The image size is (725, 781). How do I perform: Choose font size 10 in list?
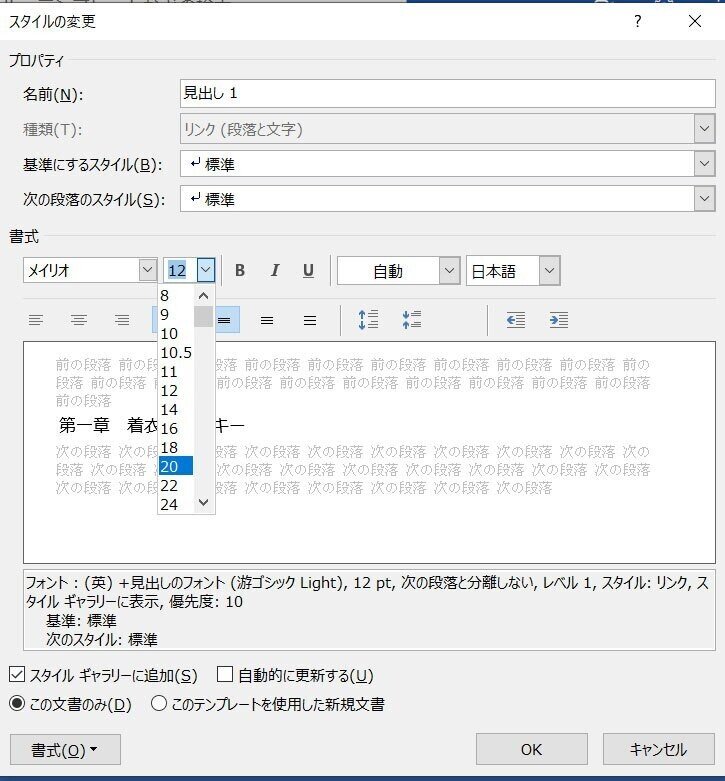click(x=176, y=334)
